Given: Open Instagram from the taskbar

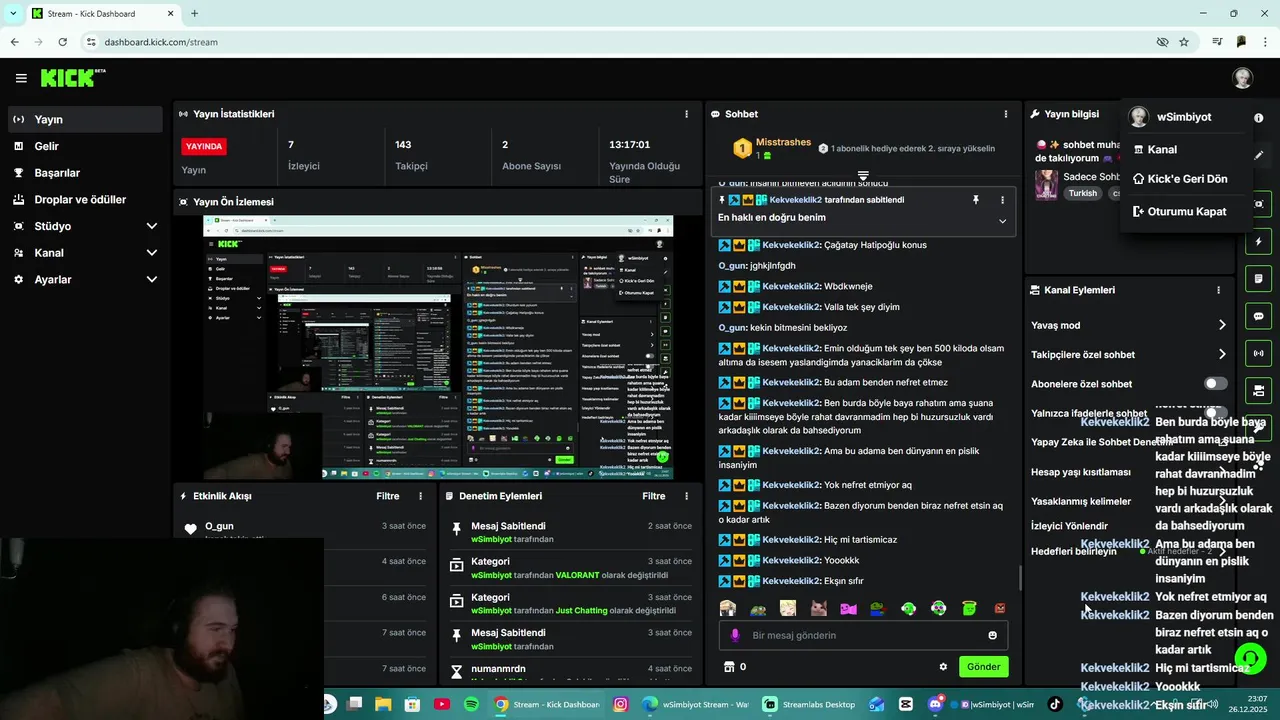Looking at the screenshot, I should [x=620, y=704].
